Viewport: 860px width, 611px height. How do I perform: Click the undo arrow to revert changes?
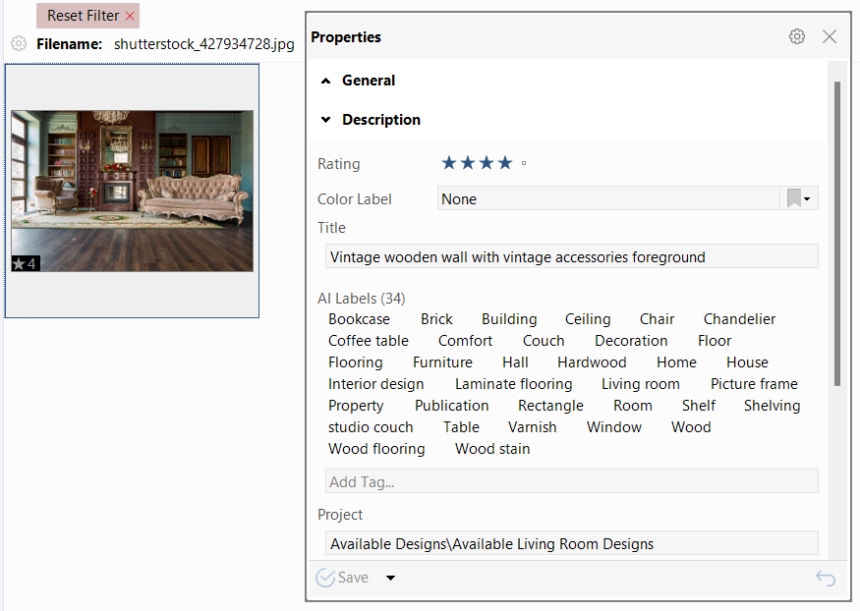(x=825, y=578)
